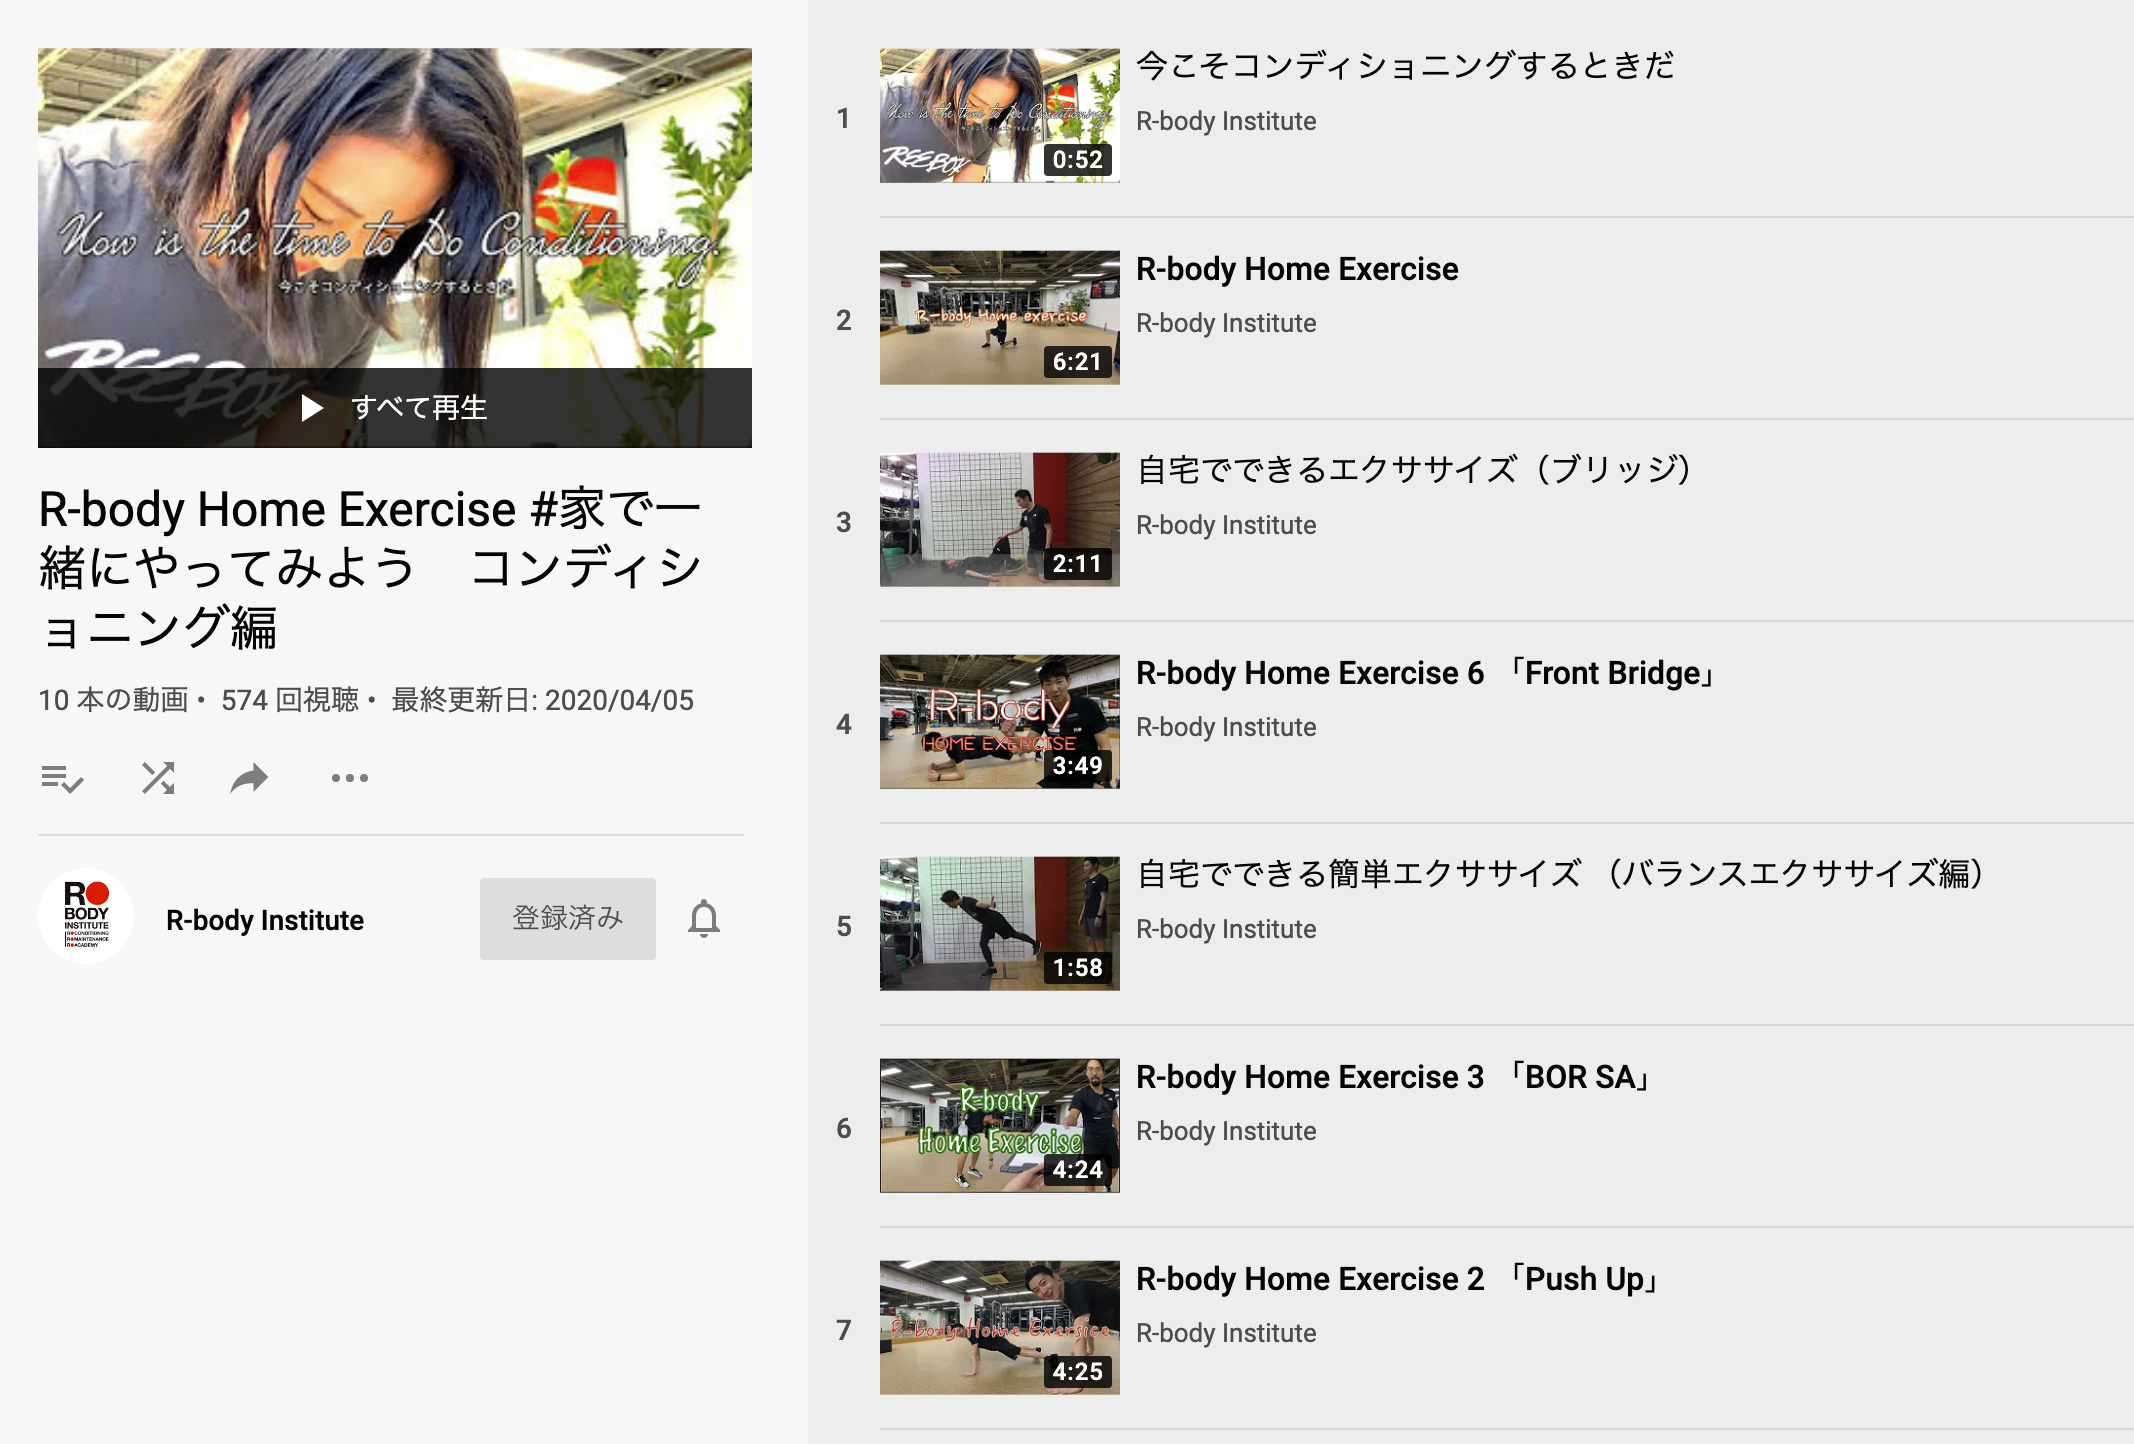The height and width of the screenshot is (1444, 2134).
Task: Open the 0:52 conditioning video thumbnail
Action: pos(1000,116)
